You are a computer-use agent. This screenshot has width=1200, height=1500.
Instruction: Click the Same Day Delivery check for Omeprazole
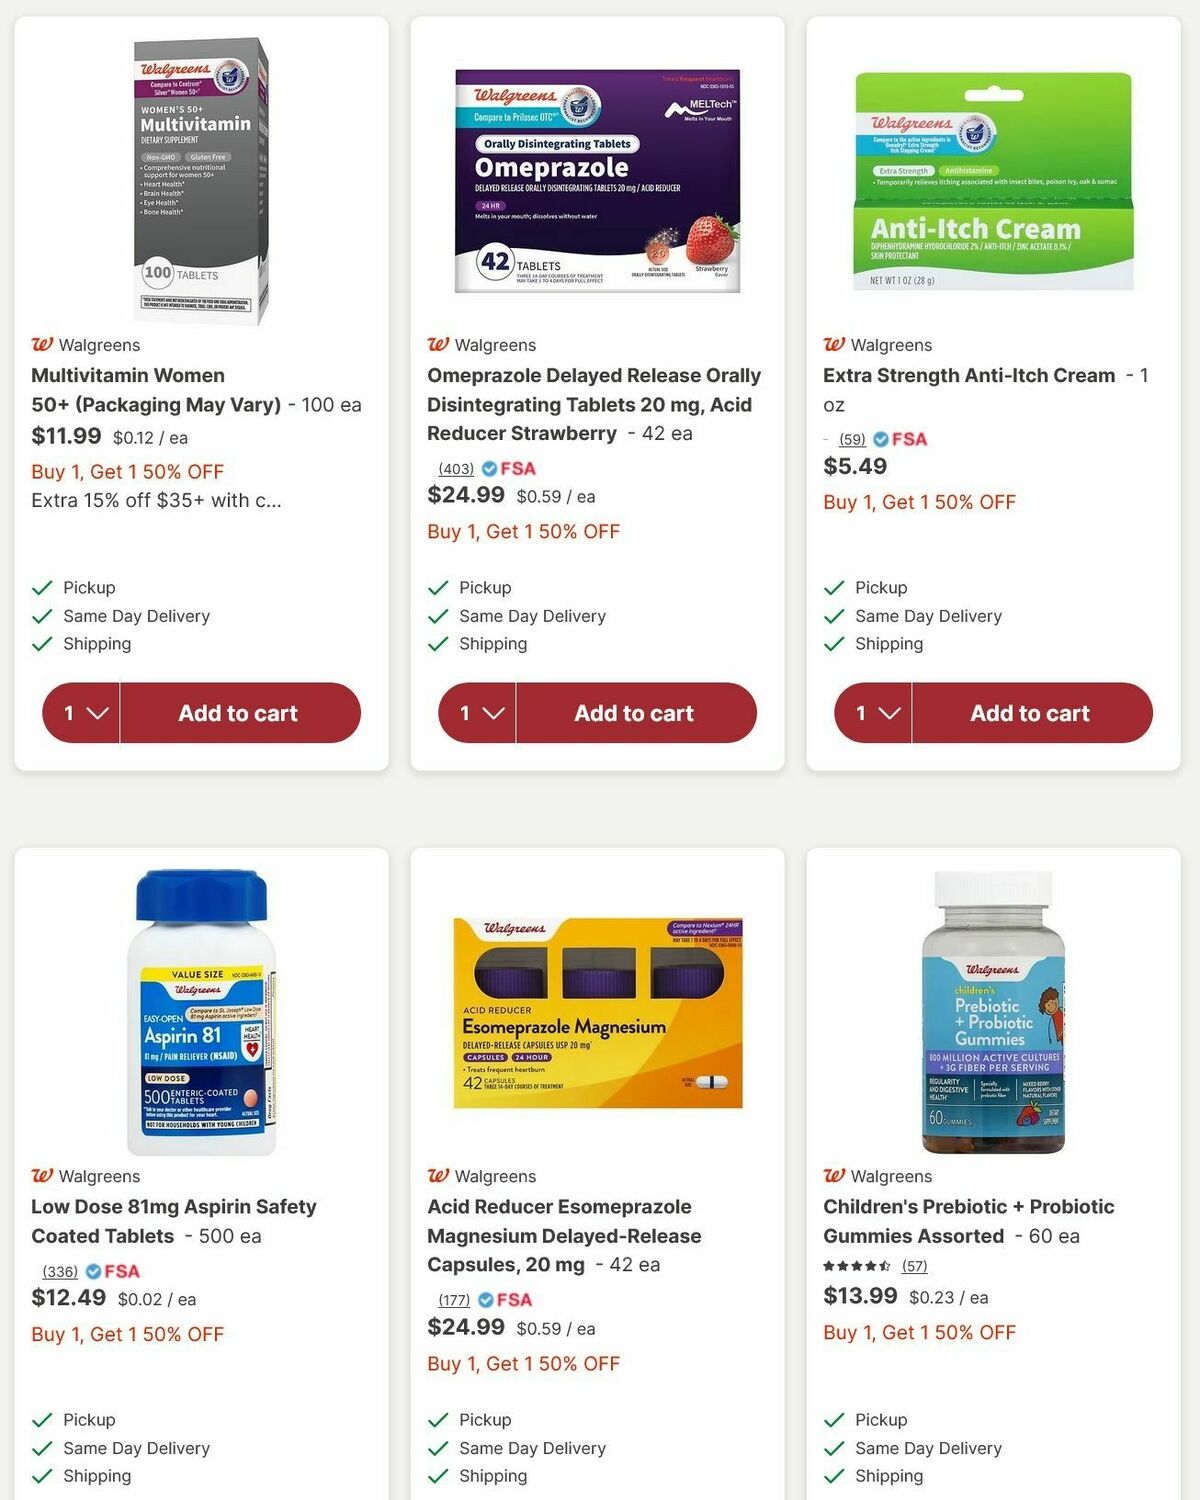pos(437,615)
